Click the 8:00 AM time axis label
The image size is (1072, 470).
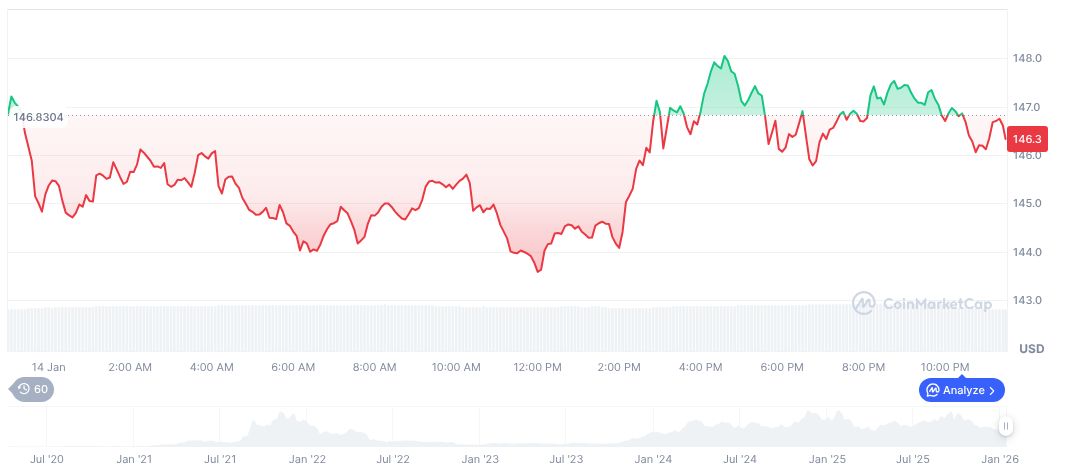[x=374, y=367]
